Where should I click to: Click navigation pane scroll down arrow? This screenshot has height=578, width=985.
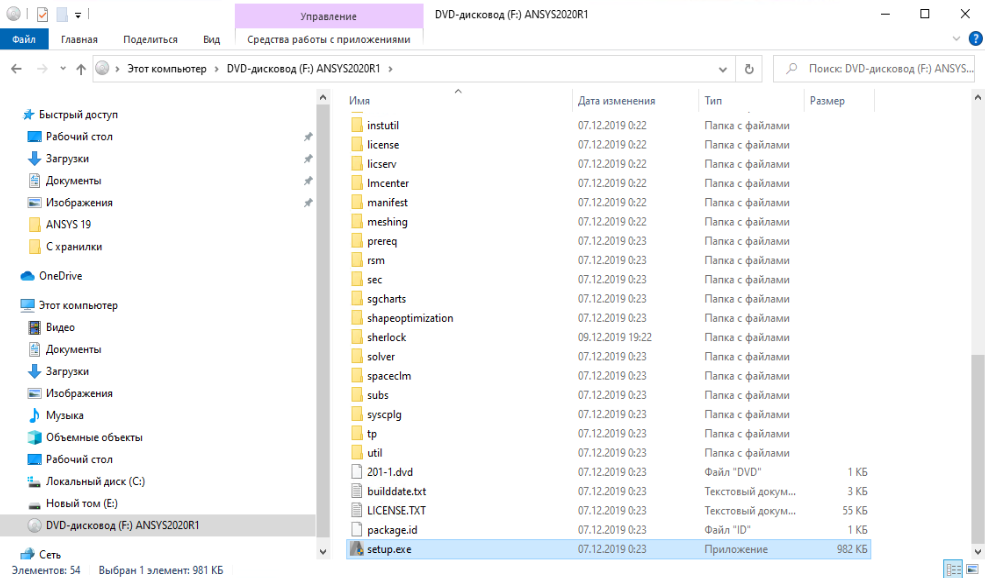pos(323,552)
